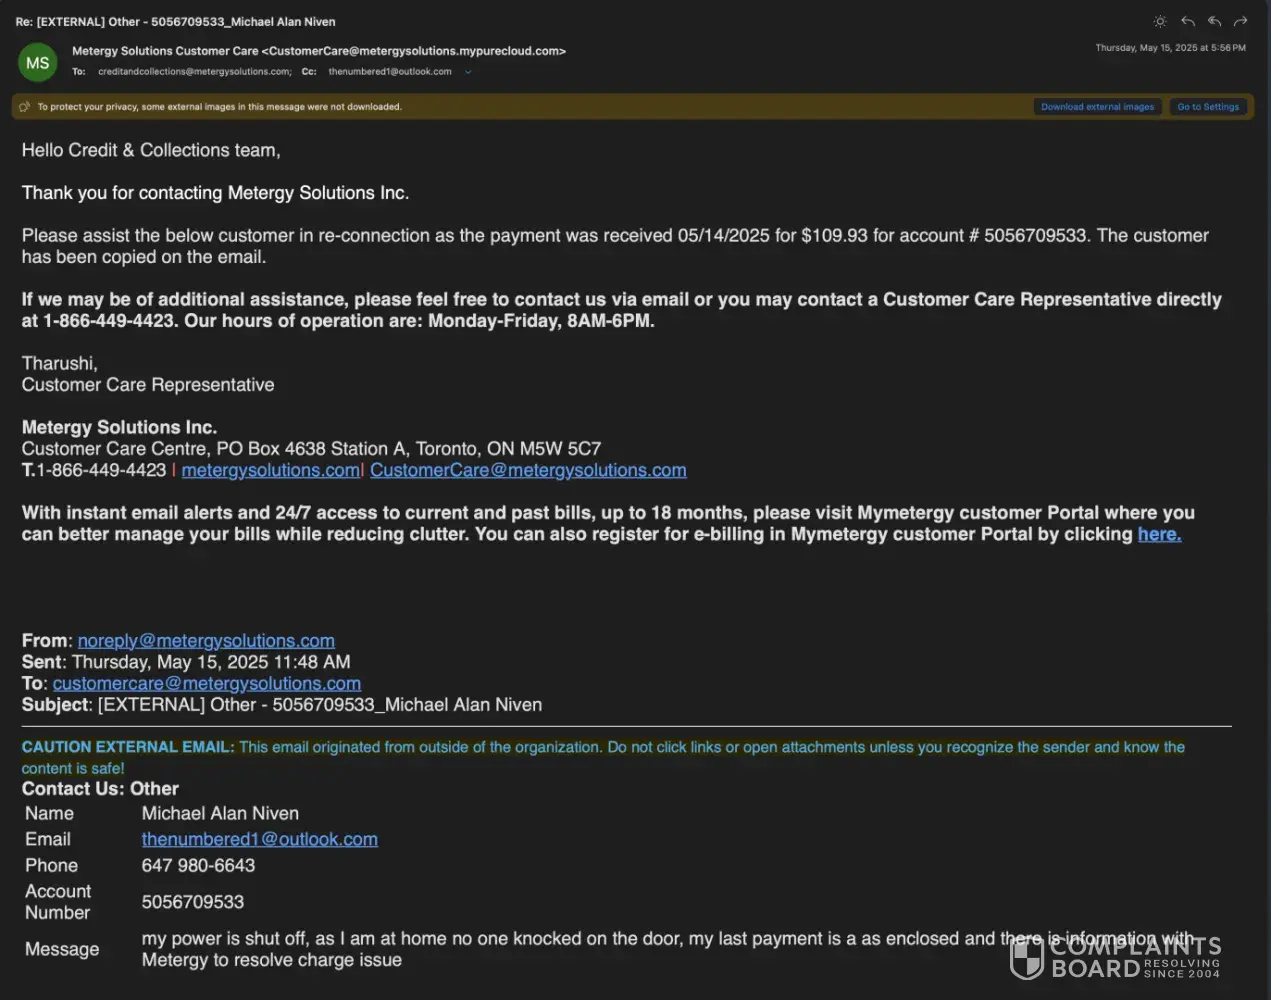Viewport: 1271px width, 1000px height.
Task: Click the PO Box 4638 Toronto address line
Action: (x=311, y=449)
